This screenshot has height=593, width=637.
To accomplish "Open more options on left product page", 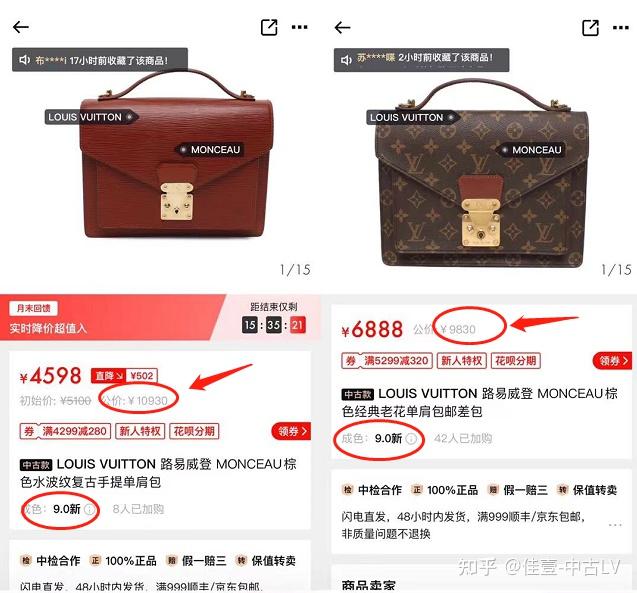I will pyautogui.click(x=299, y=27).
